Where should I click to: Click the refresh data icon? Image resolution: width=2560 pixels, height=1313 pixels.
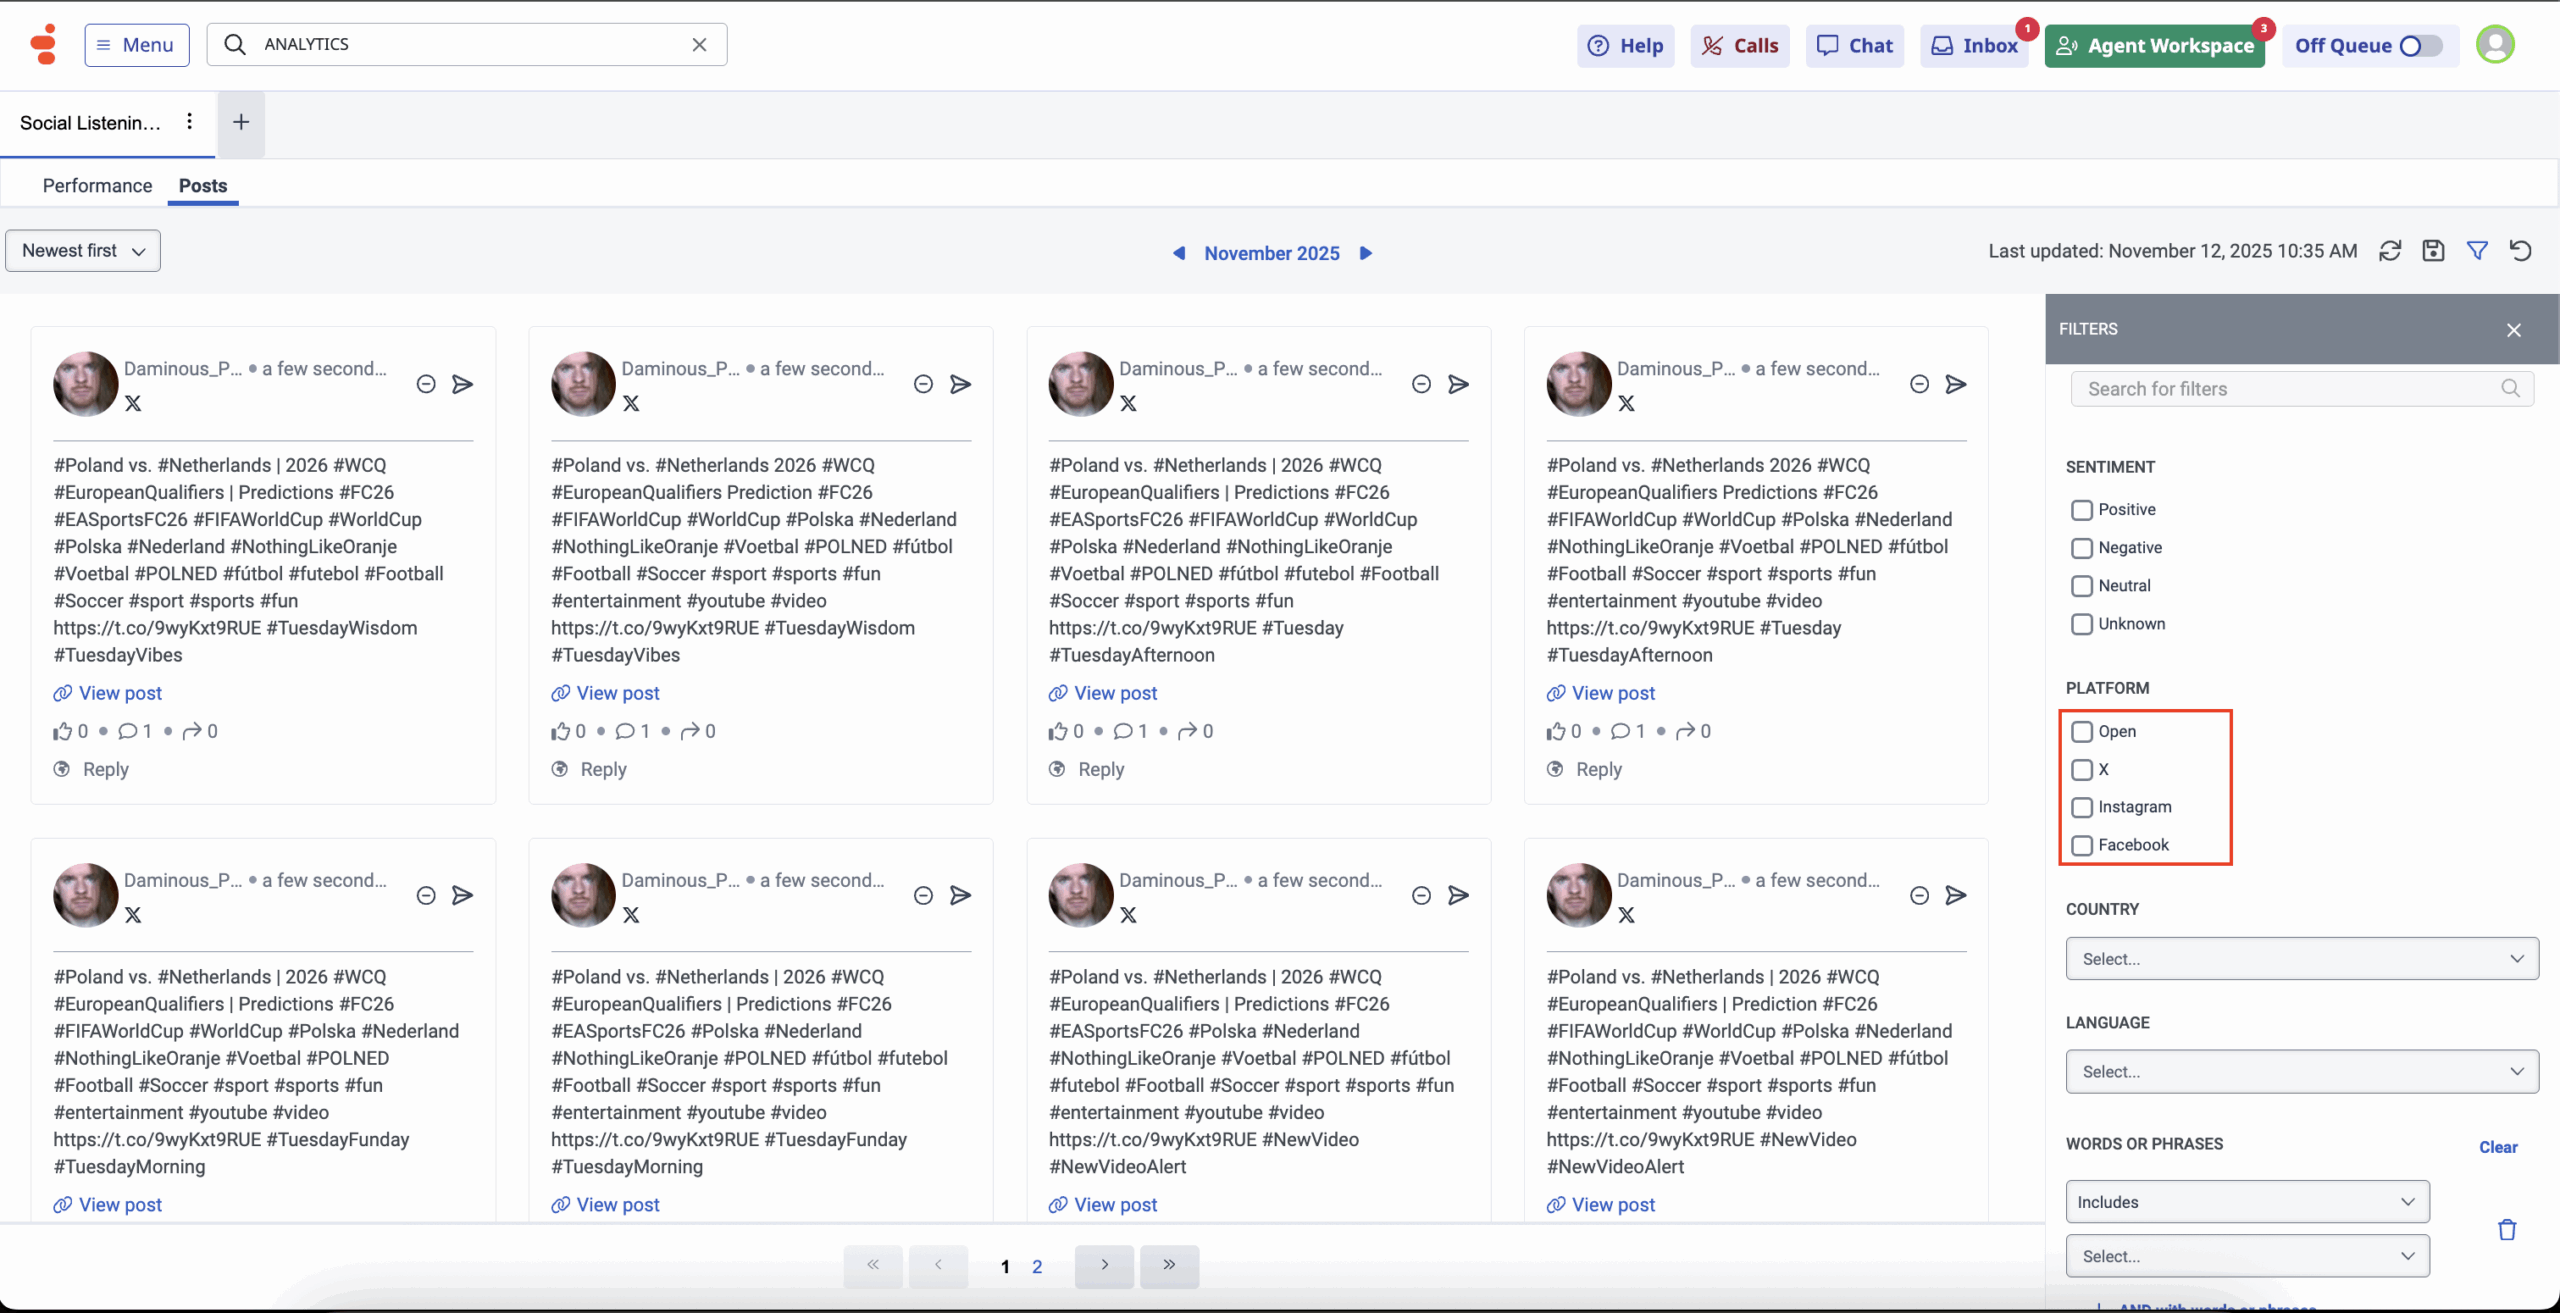2390,251
